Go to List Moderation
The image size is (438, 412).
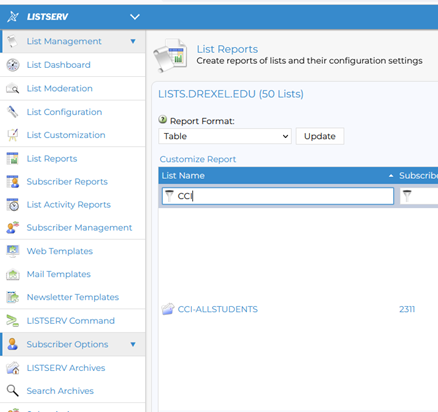tap(60, 88)
